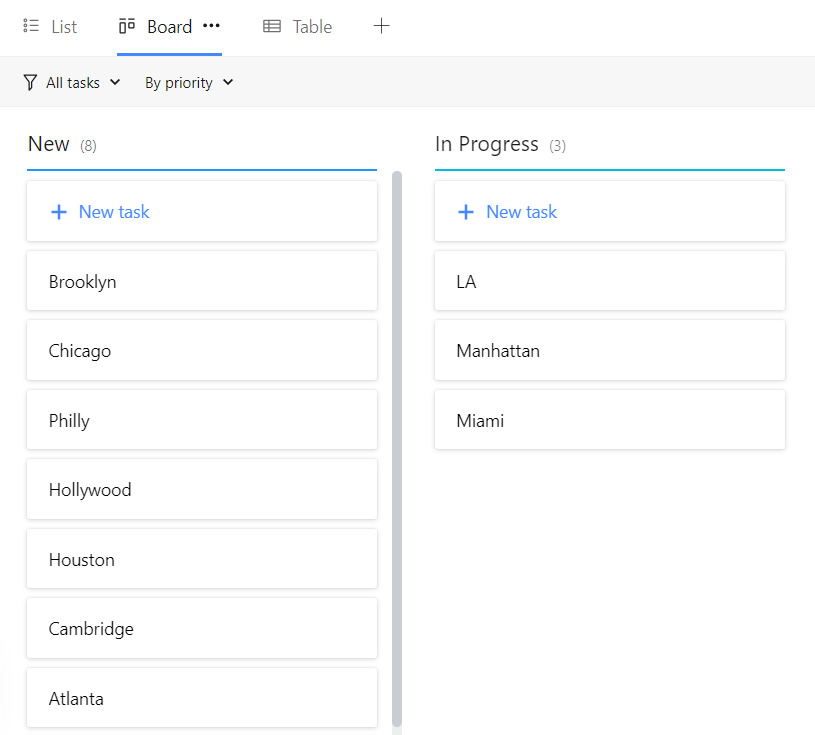The height and width of the screenshot is (735, 815).
Task: Click the Table view grid icon
Action: [272, 26]
